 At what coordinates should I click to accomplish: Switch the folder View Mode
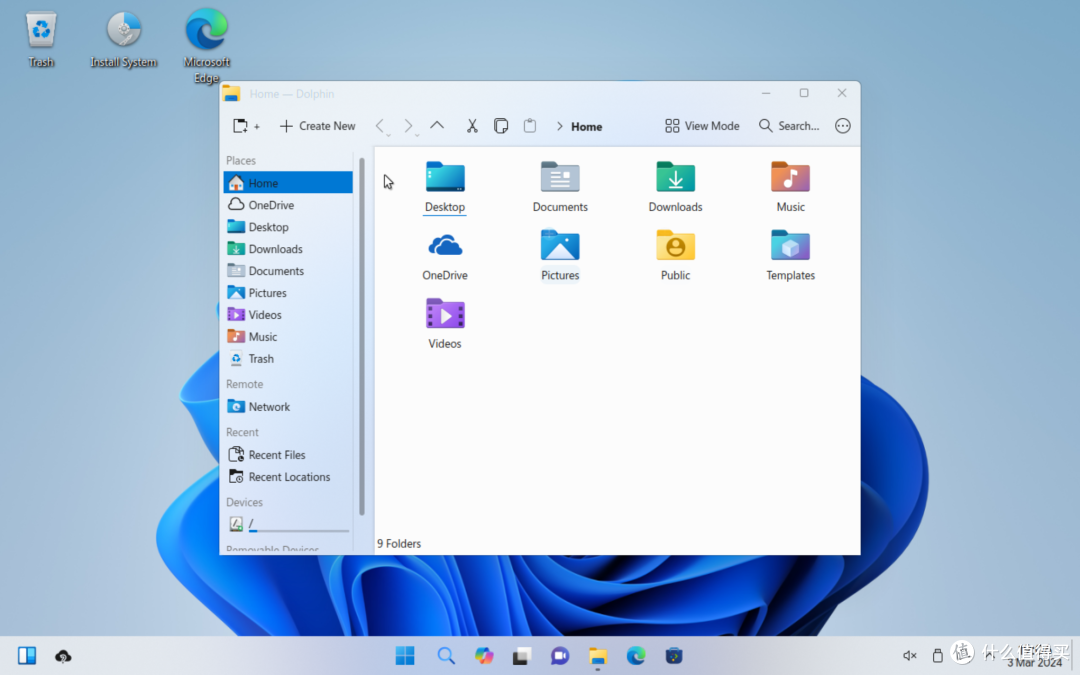(x=701, y=126)
